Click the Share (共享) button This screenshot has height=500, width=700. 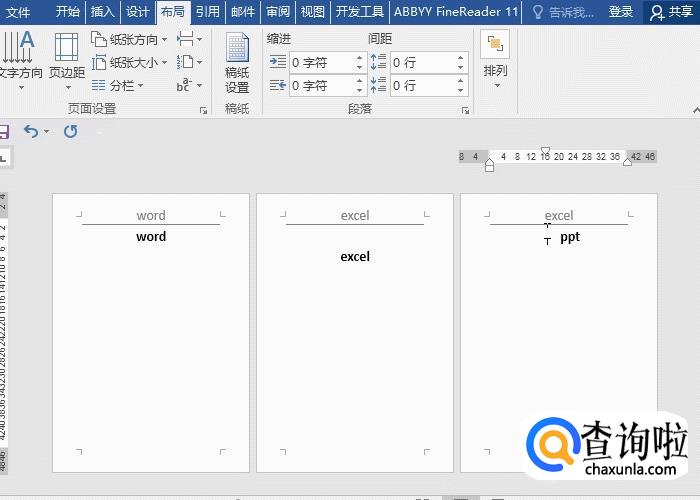pos(671,12)
